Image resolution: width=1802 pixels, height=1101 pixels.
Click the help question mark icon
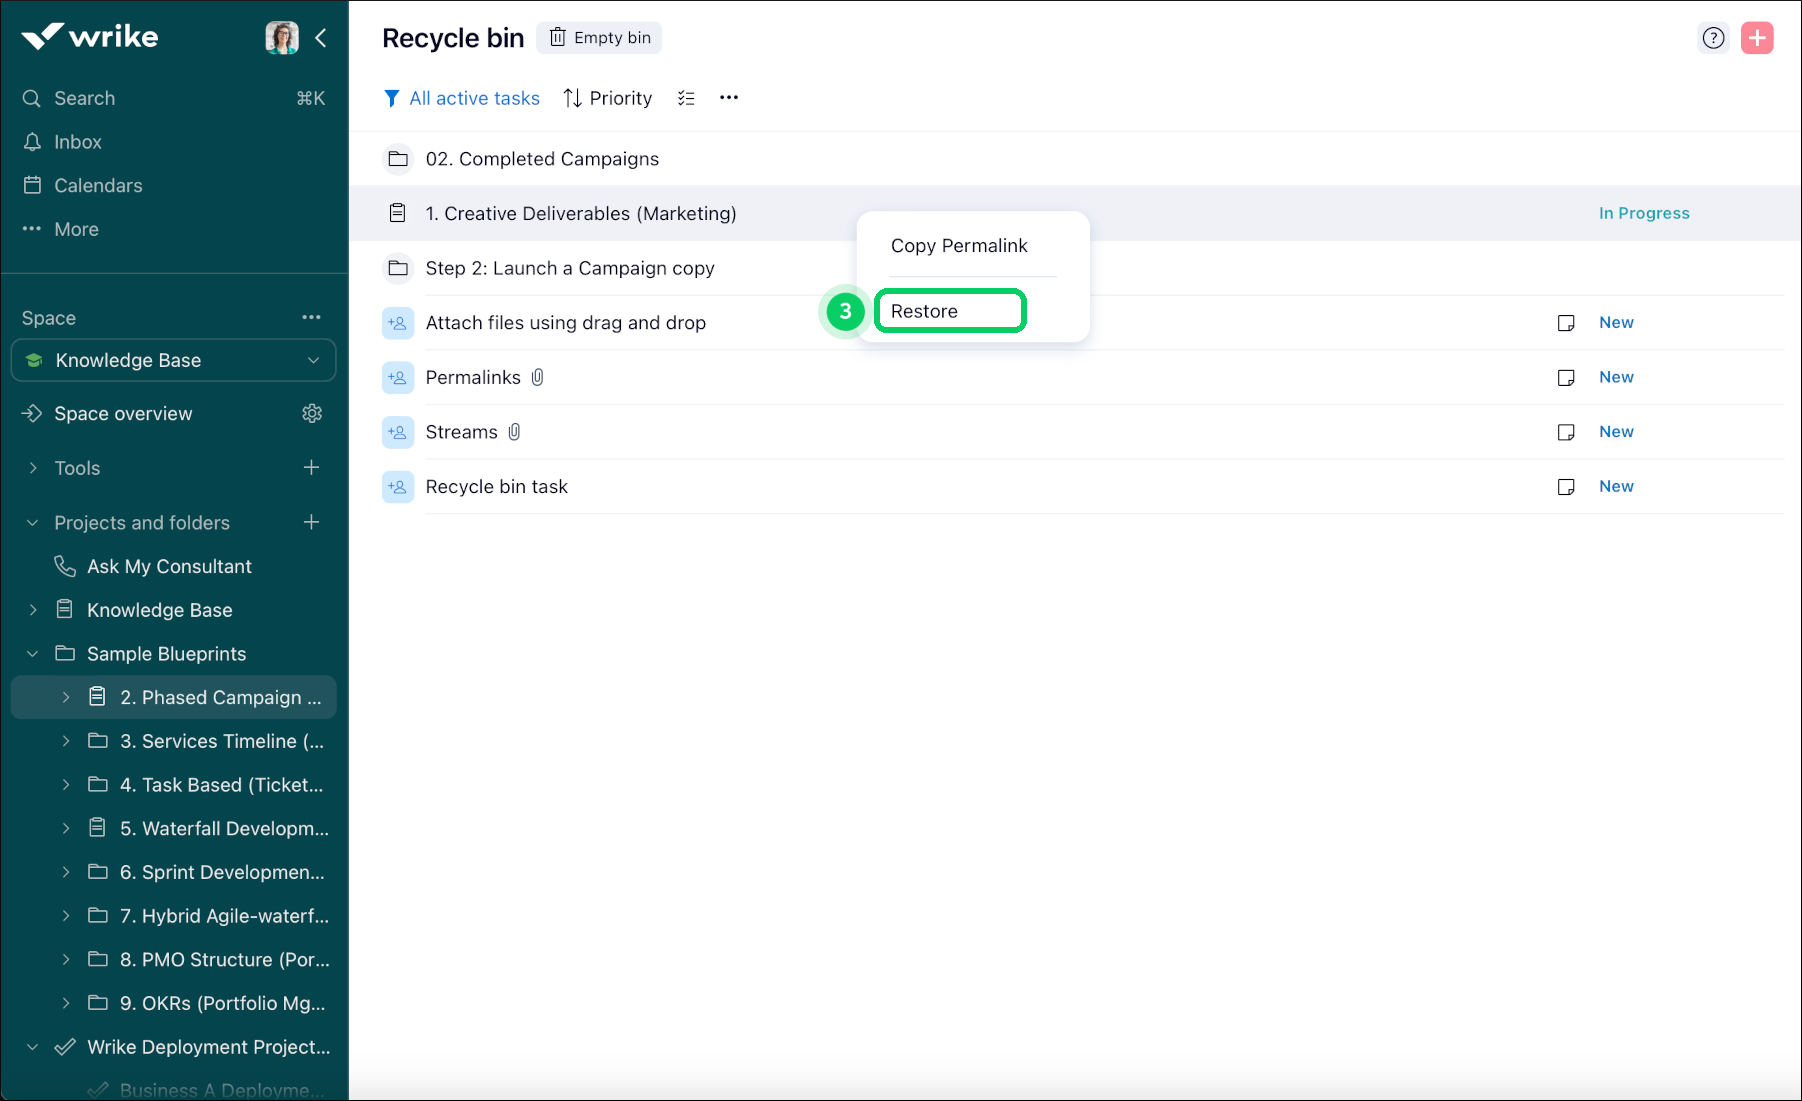pyautogui.click(x=1713, y=37)
